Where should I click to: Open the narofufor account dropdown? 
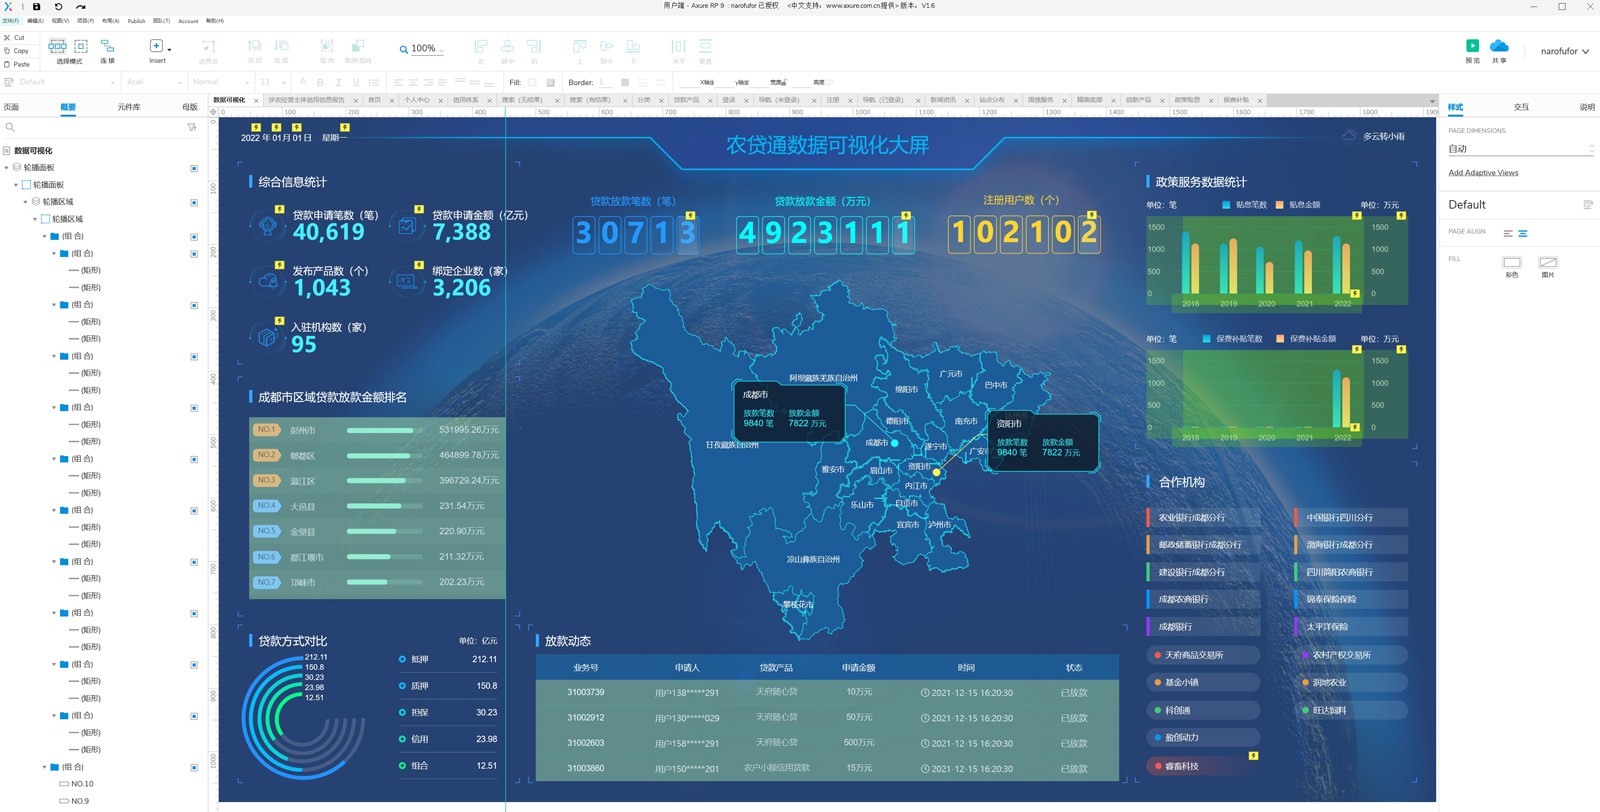(x=1564, y=51)
